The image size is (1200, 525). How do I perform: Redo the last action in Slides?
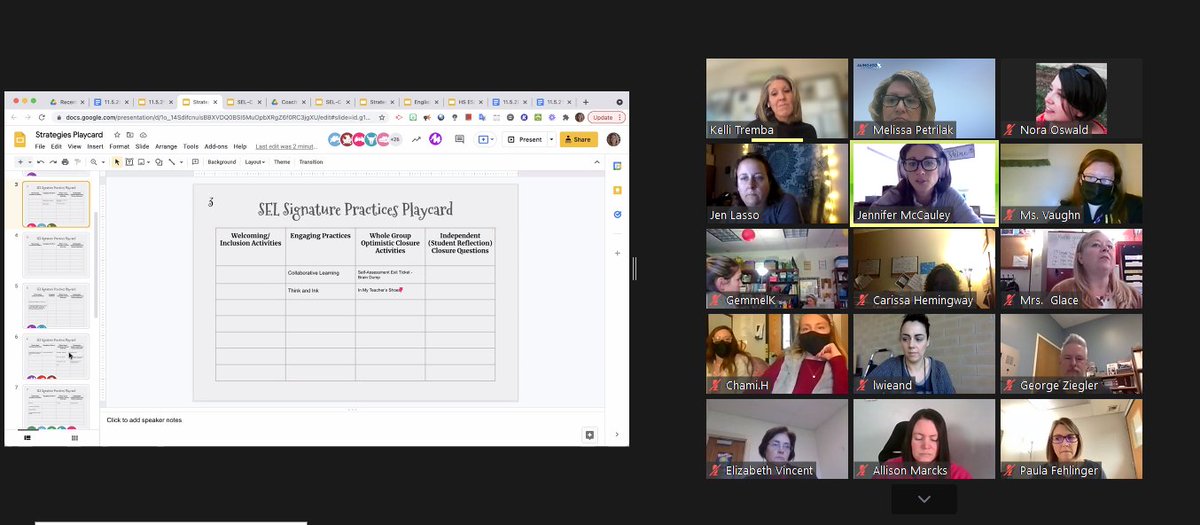[x=53, y=162]
